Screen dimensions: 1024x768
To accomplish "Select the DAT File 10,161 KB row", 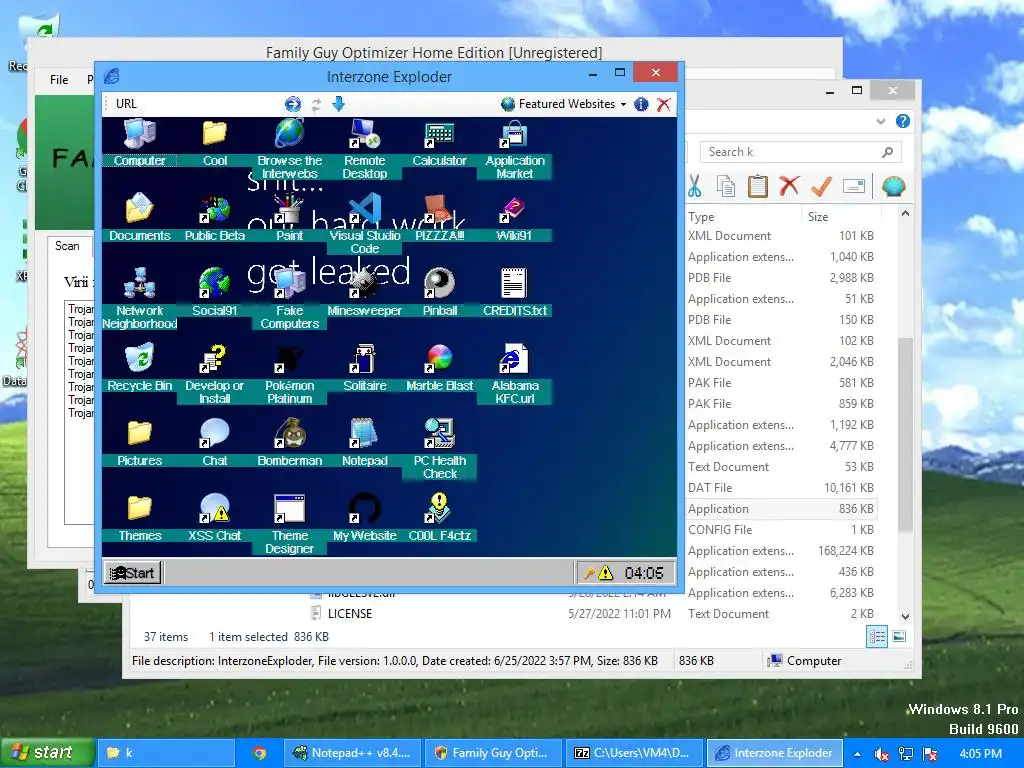I will tap(780, 488).
